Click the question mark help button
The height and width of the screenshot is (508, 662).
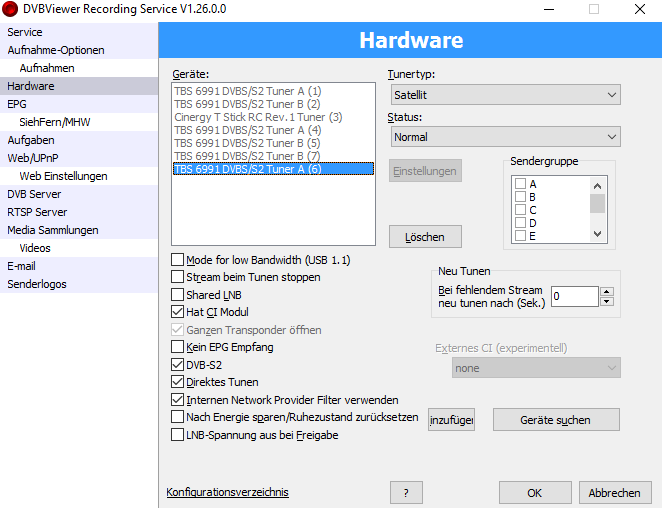pyautogui.click(x=405, y=493)
